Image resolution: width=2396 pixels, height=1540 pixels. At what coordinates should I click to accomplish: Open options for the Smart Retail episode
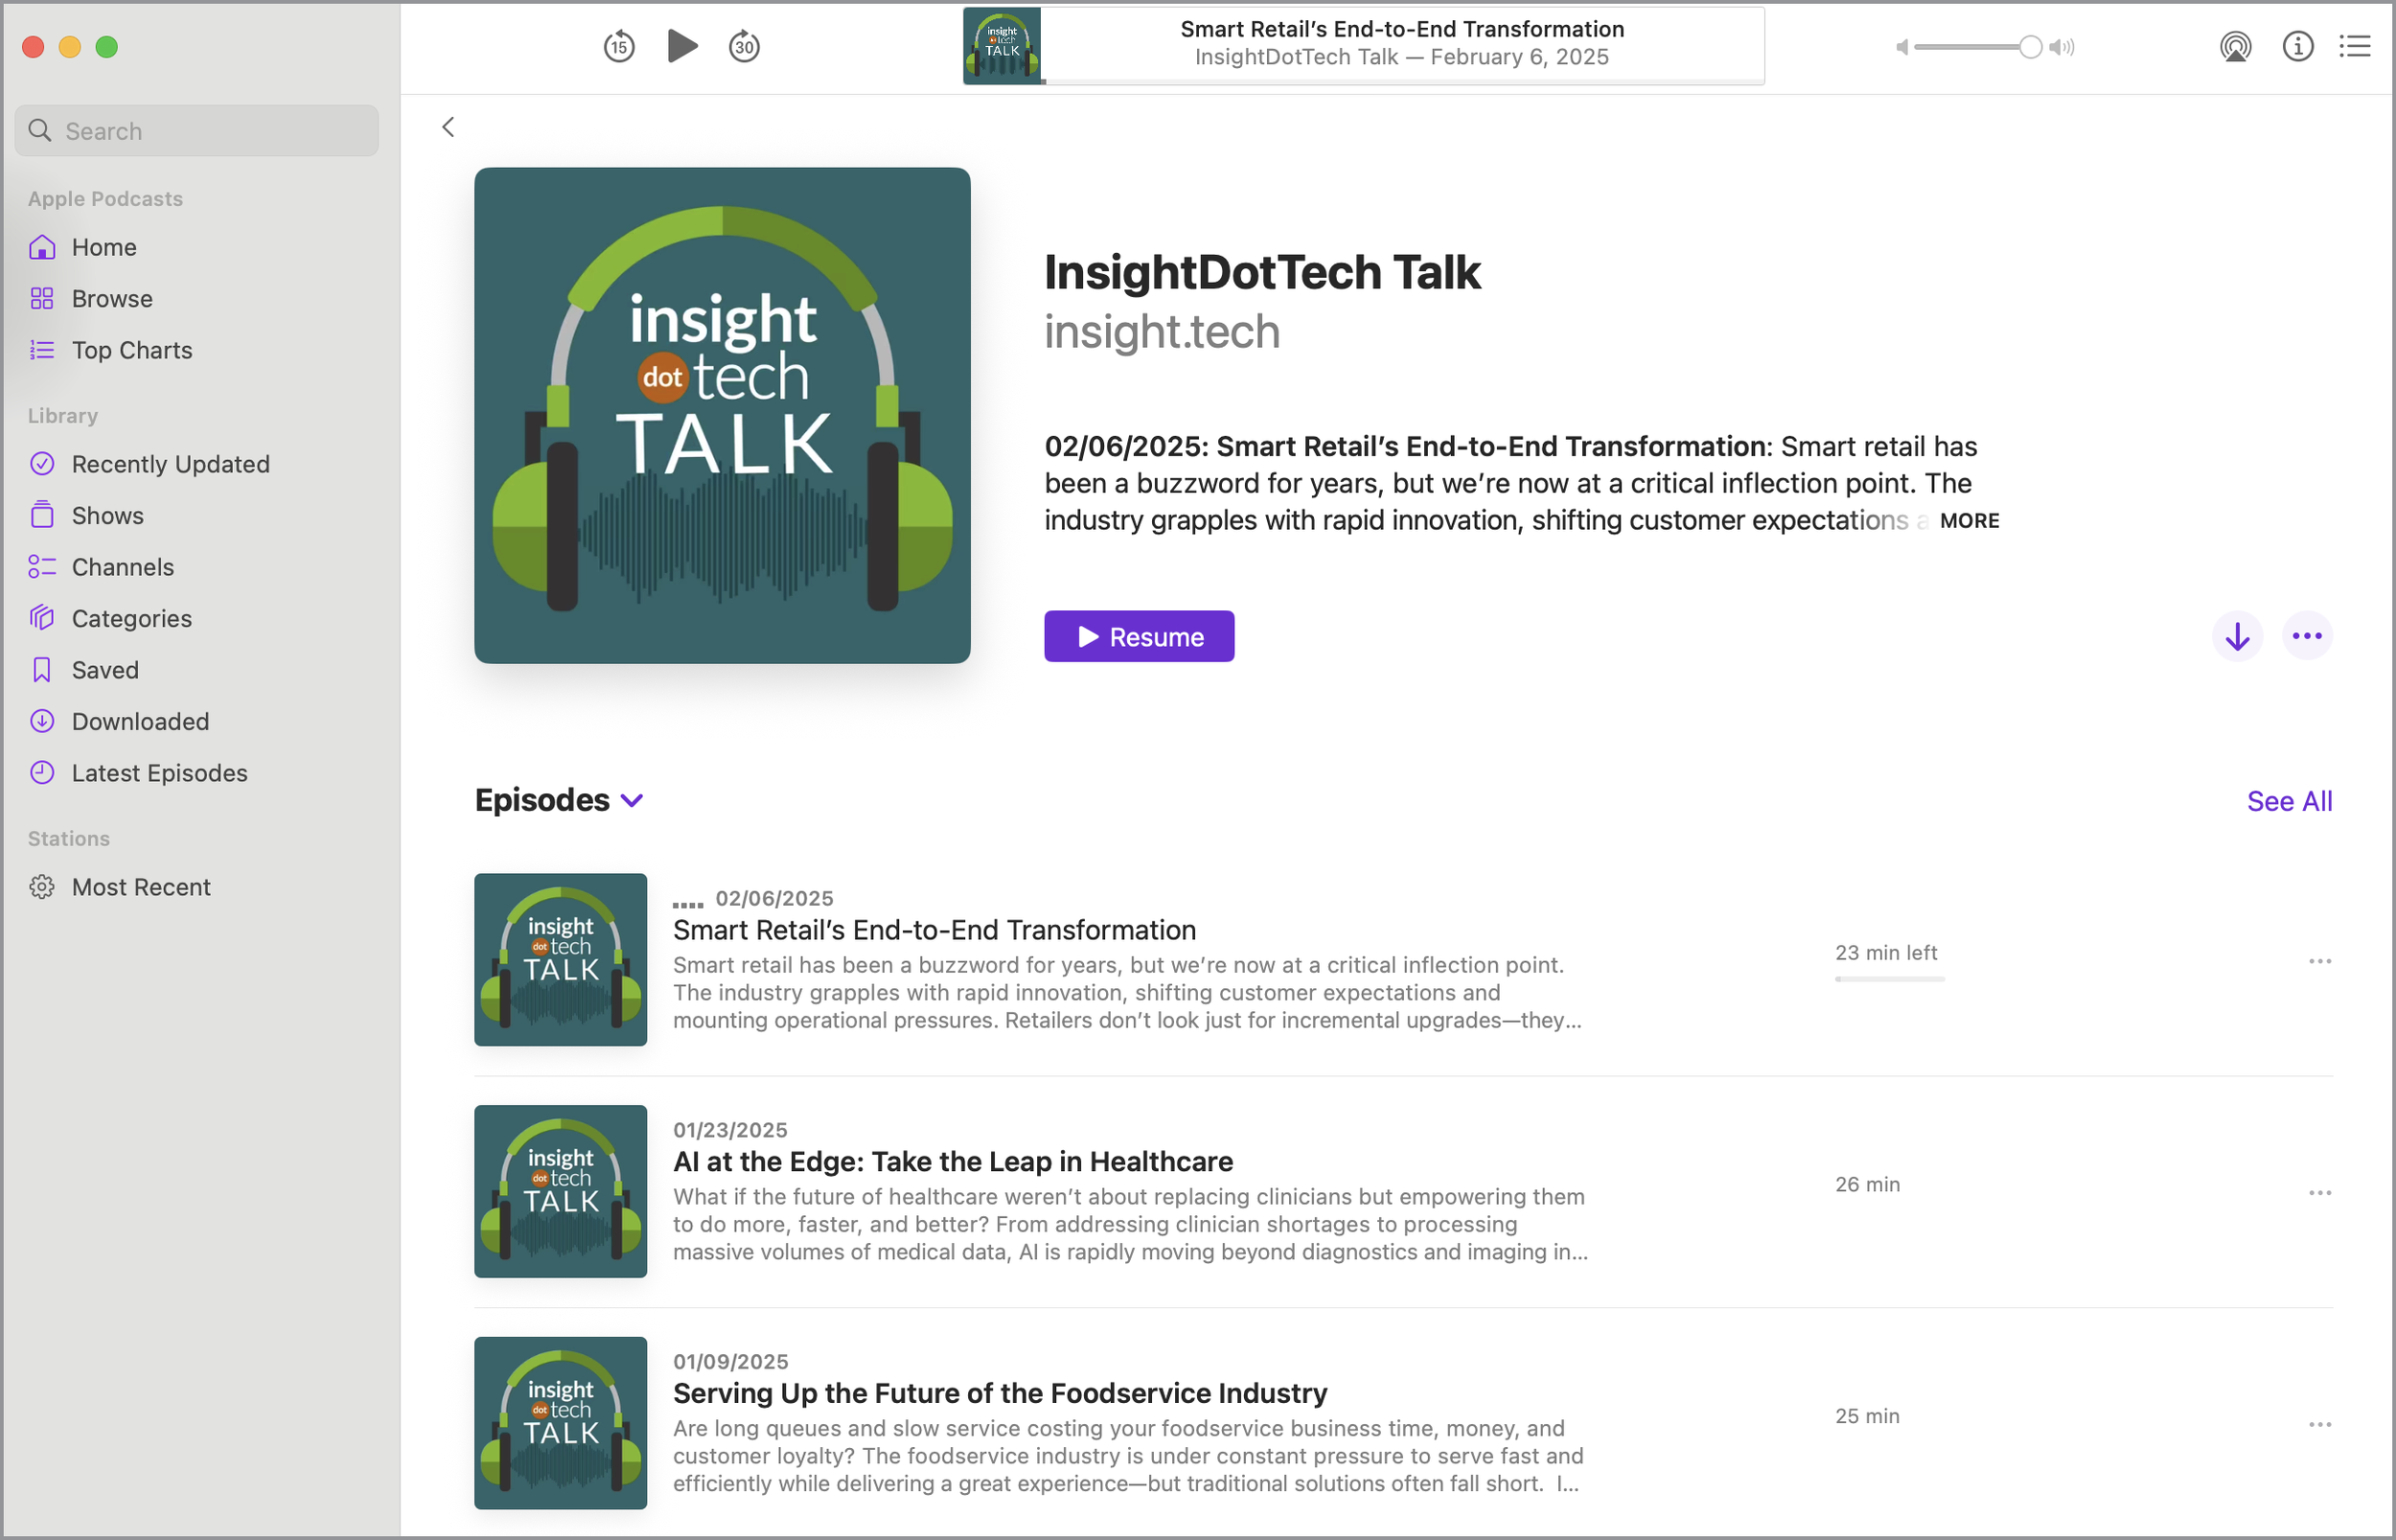[x=2319, y=962]
